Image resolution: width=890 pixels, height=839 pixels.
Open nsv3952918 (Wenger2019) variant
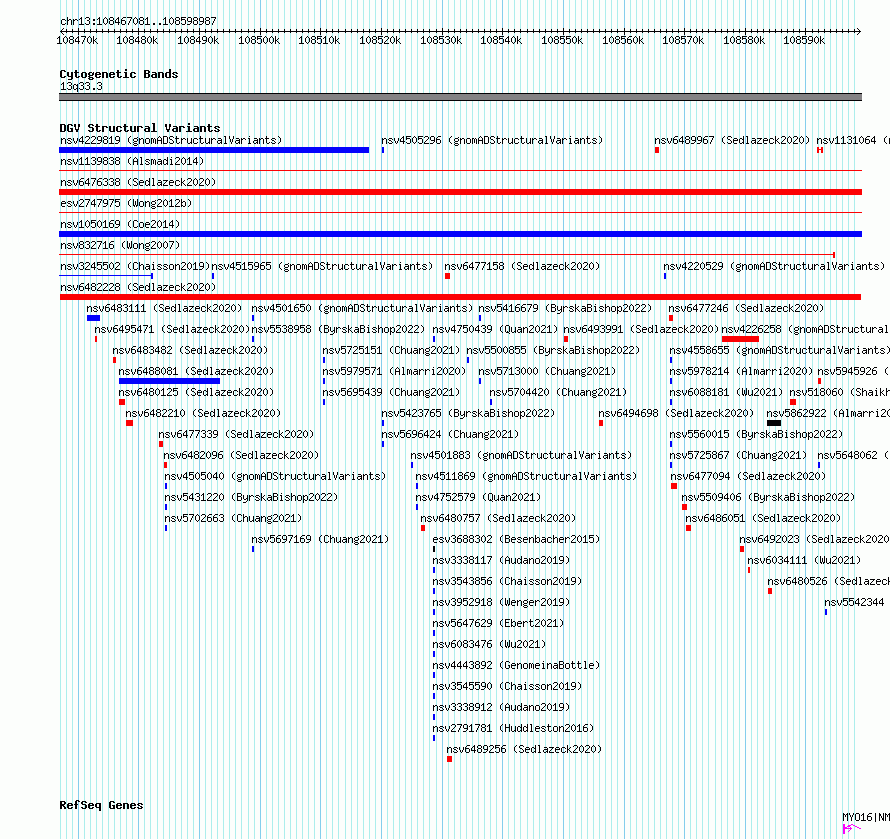501,602
